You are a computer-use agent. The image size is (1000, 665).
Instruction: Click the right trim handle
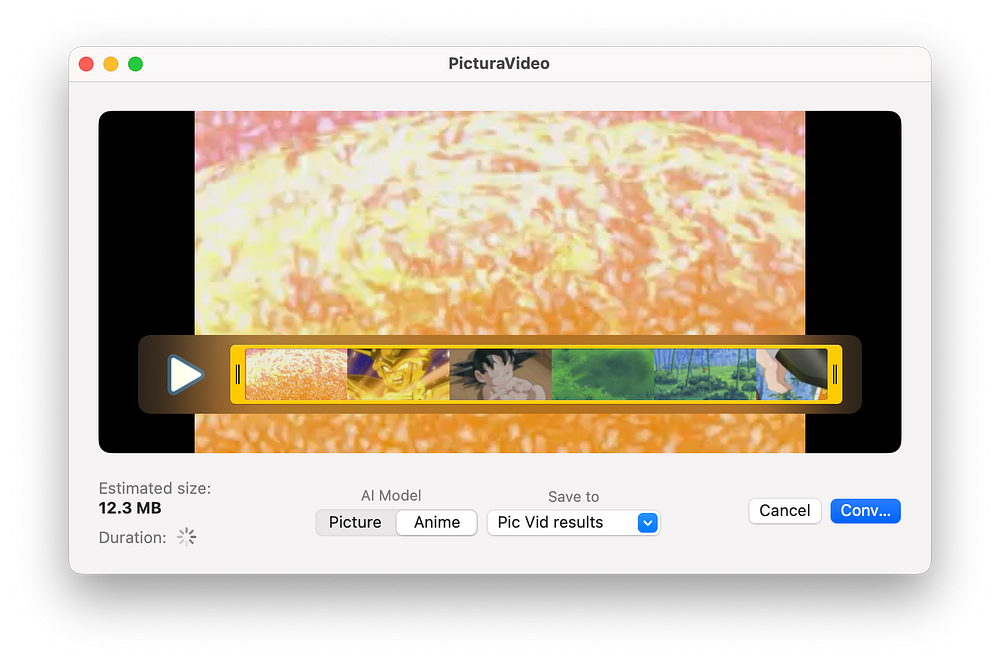(x=835, y=374)
